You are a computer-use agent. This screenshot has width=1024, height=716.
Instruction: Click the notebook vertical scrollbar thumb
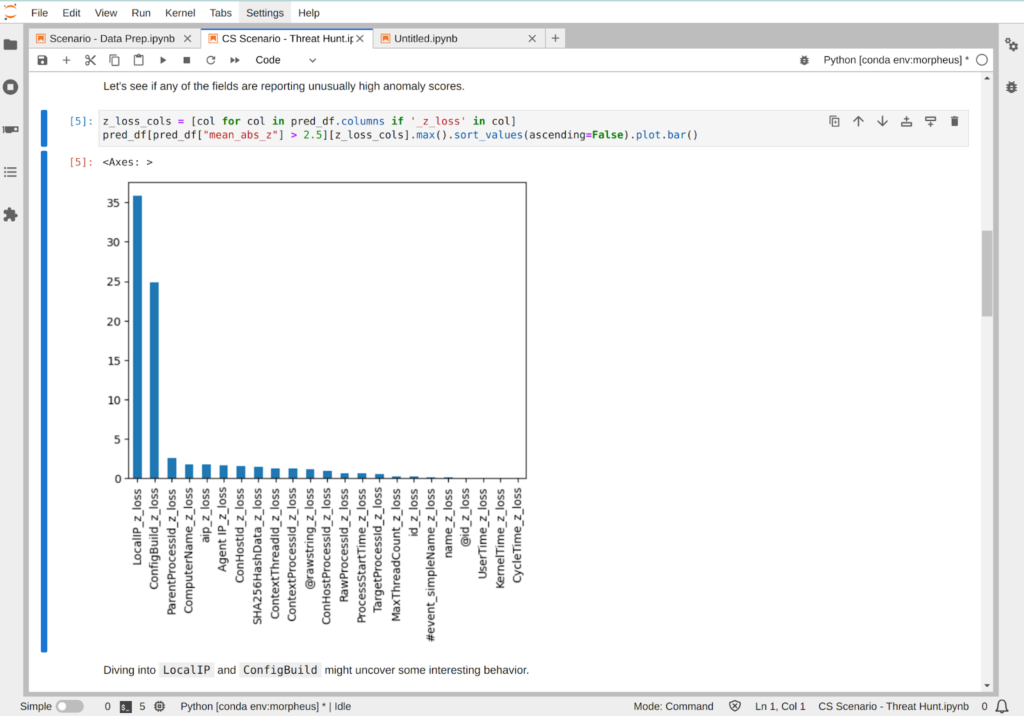click(x=987, y=272)
